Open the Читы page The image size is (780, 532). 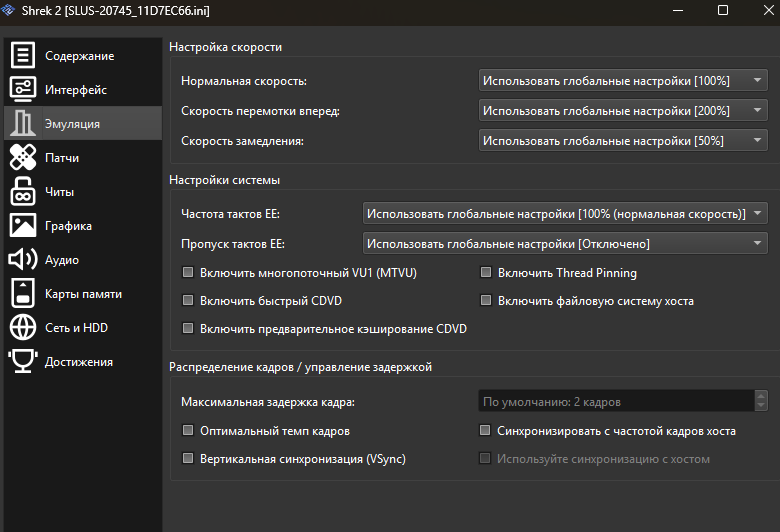(x=60, y=192)
